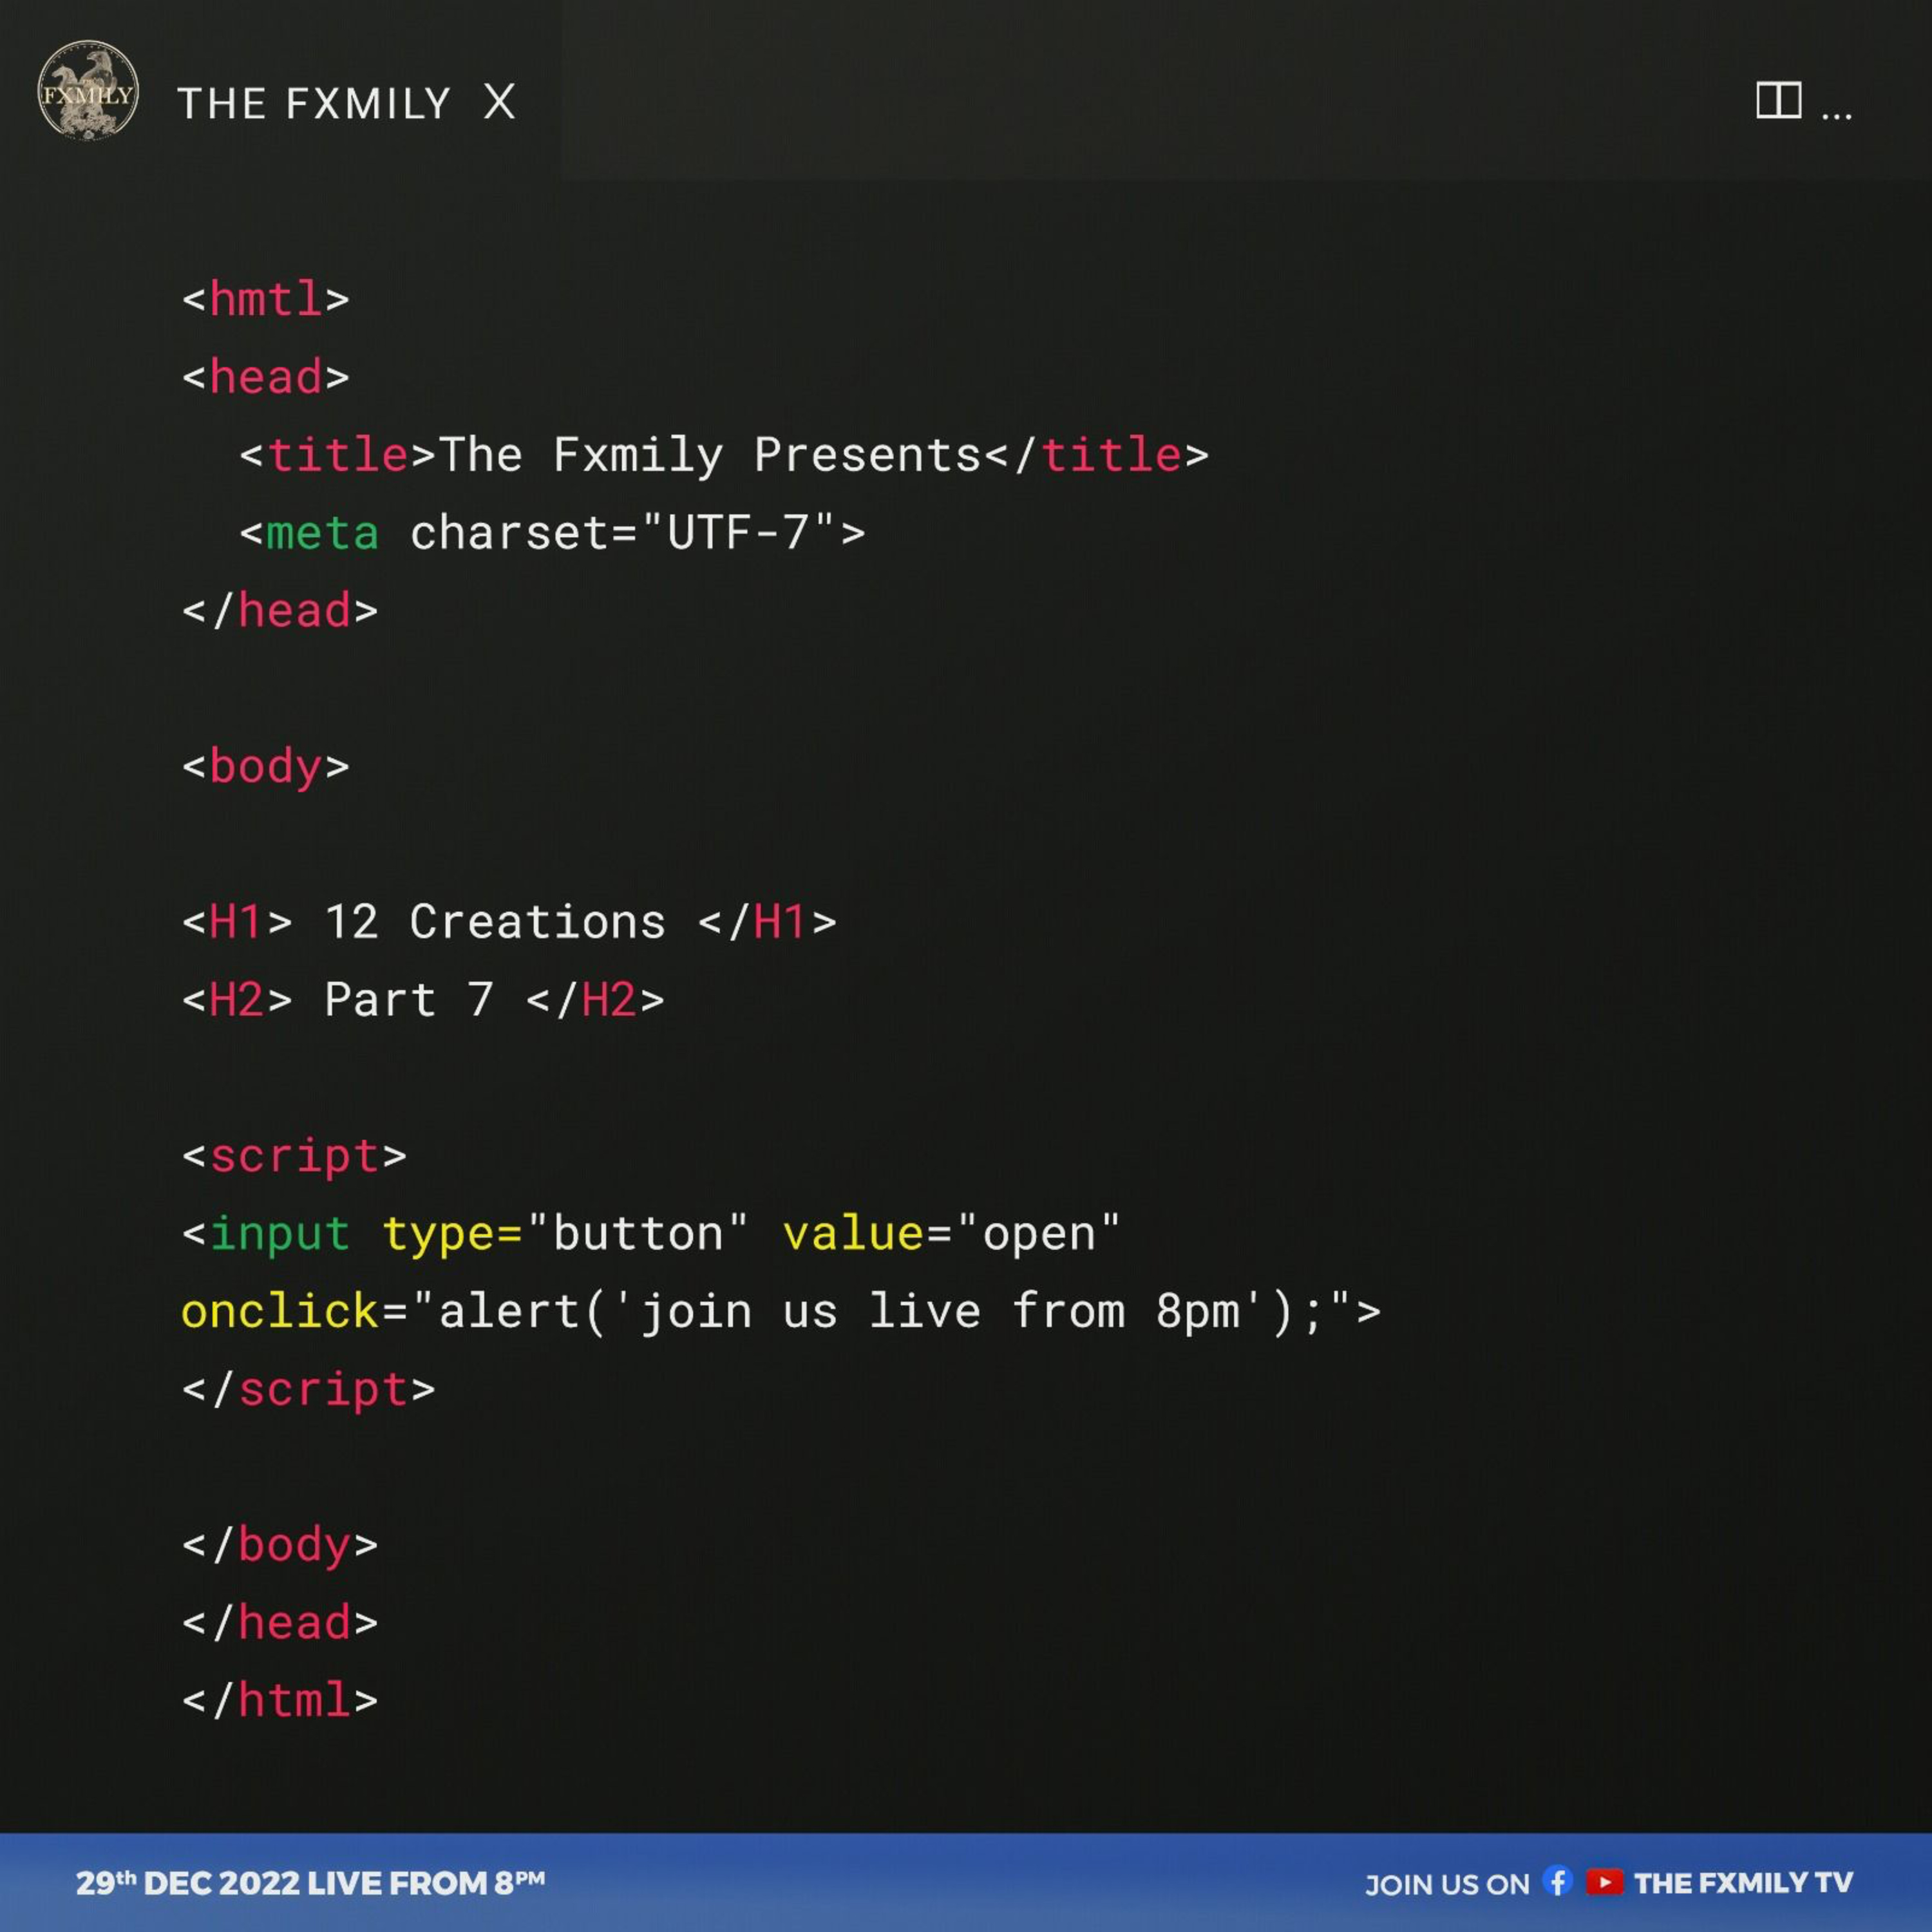Click the Facebook icon in footer

pos(1557,1881)
